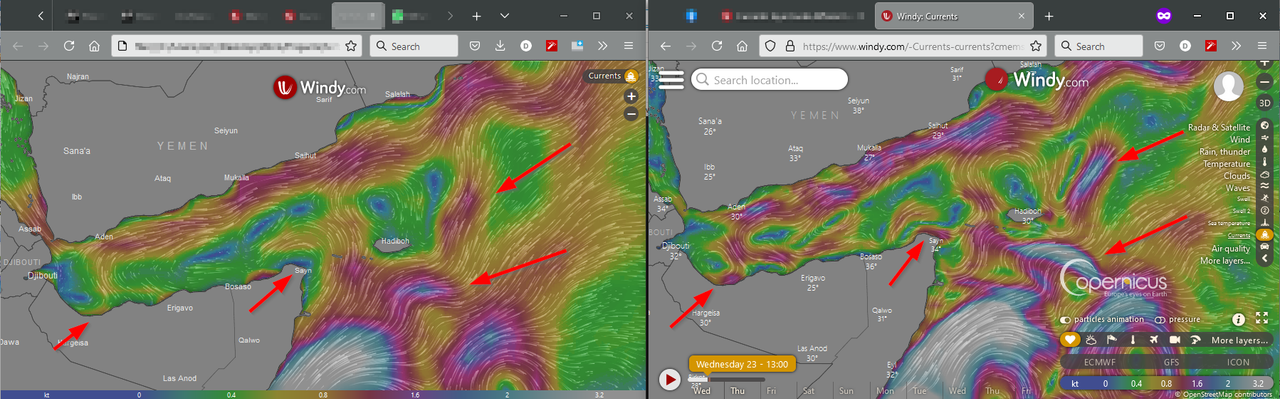
Task: Click the airplane icon in bottom bar
Action: click(x=1153, y=340)
